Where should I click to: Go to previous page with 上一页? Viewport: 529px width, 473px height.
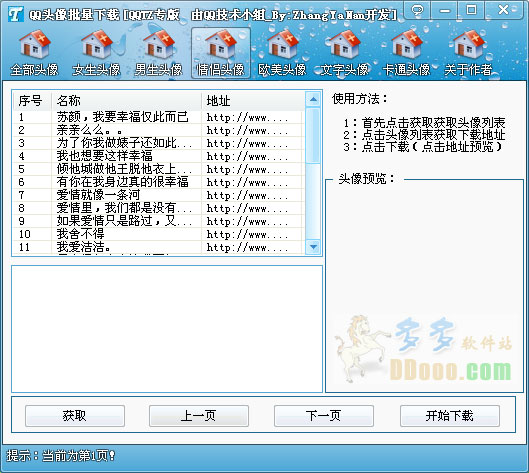click(199, 416)
